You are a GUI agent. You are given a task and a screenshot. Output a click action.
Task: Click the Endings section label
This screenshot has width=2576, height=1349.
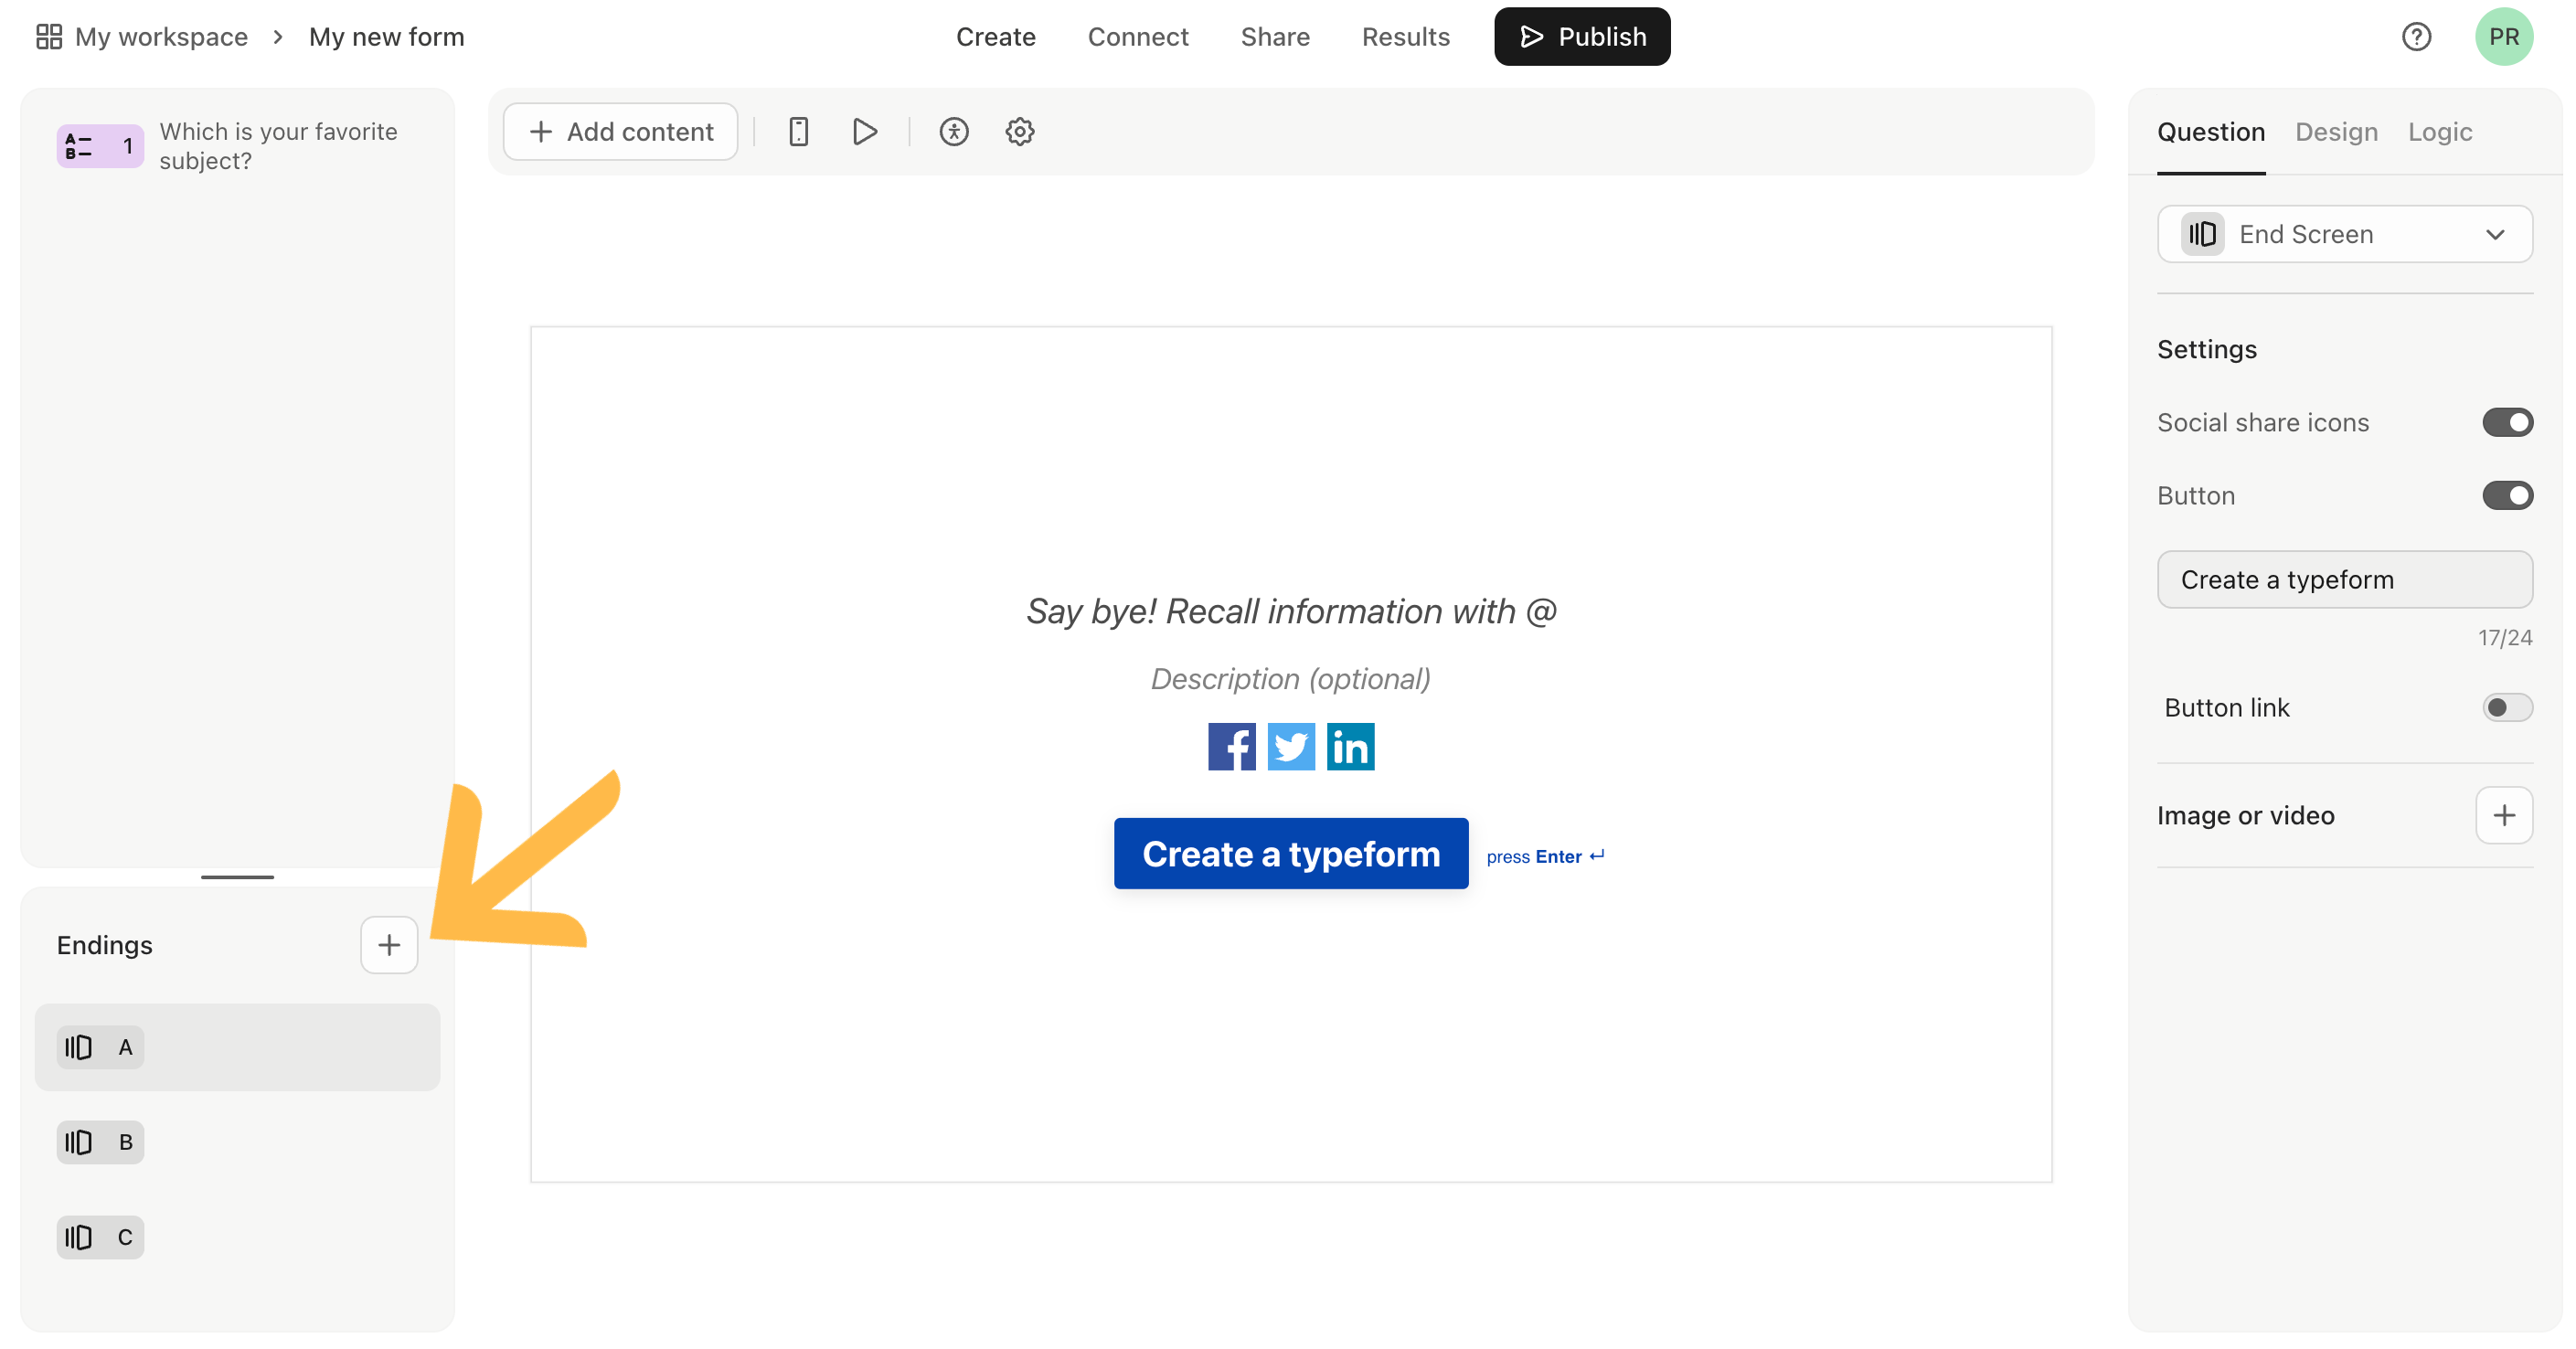[104, 945]
